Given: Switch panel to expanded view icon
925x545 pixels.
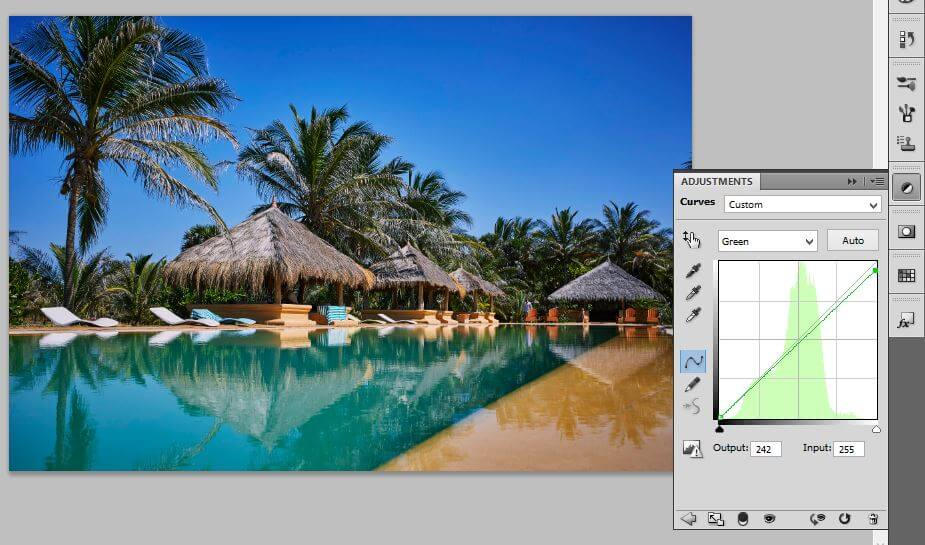Looking at the screenshot, I should coord(716,519).
